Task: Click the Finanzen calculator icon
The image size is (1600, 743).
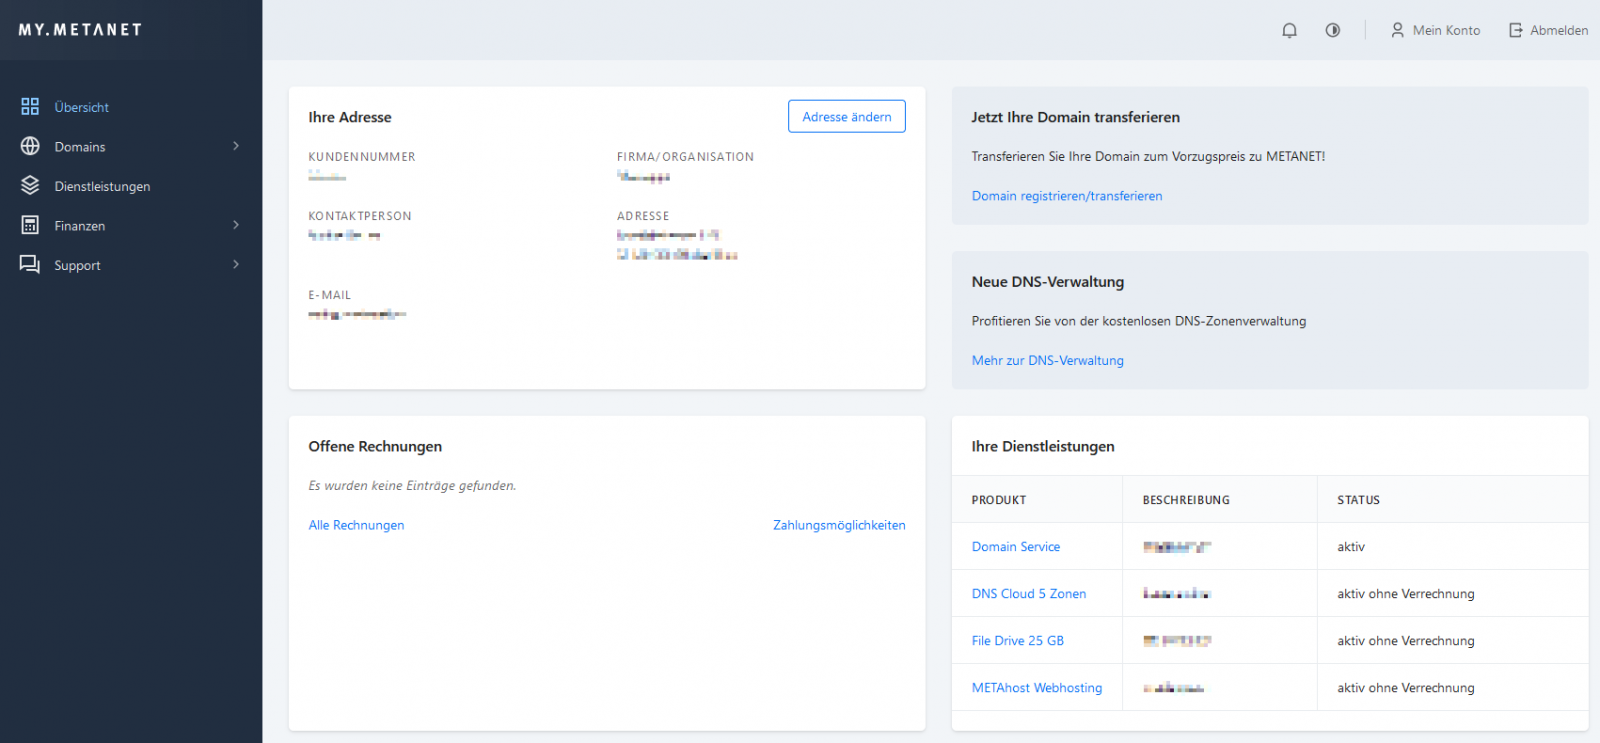Action: pyautogui.click(x=30, y=225)
